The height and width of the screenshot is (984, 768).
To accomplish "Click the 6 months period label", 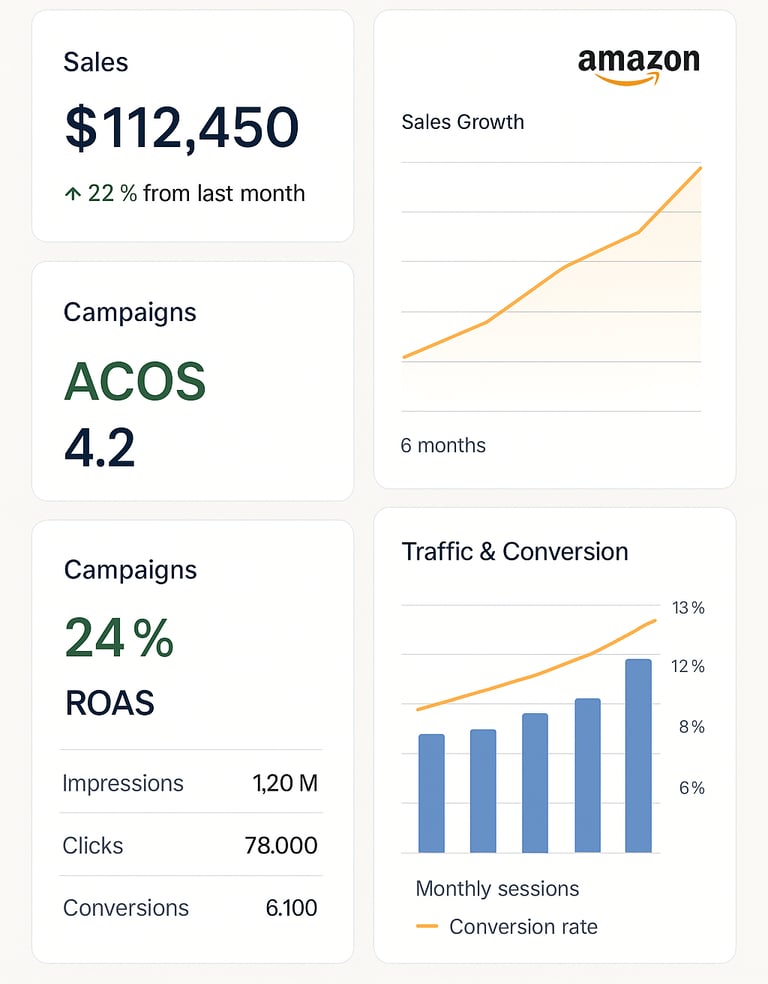I will tap(443, 445).
